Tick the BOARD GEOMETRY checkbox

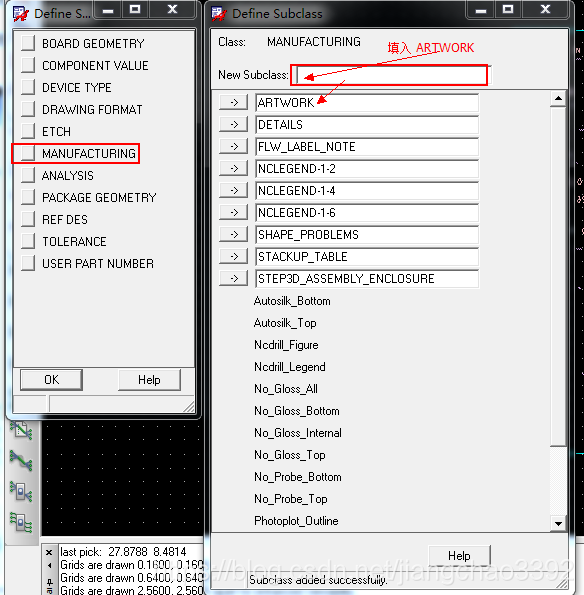[28, 43]
